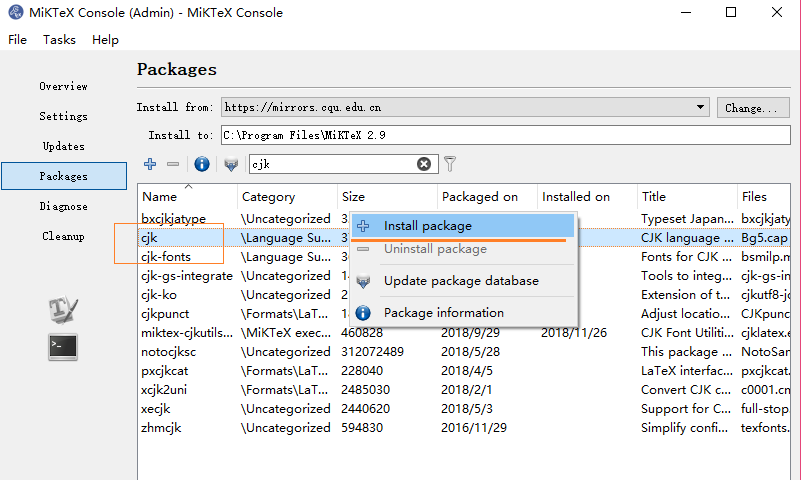Click size value 2485030

[365, 390]
